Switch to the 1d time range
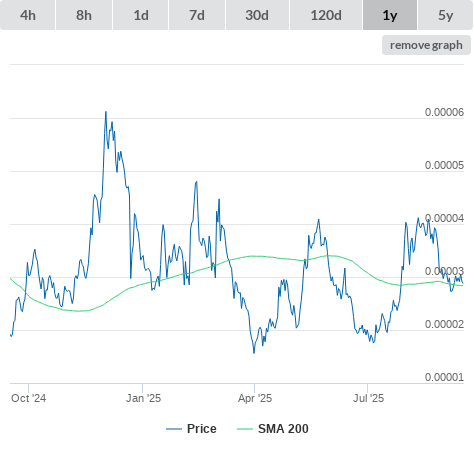This screenshot has height=455, width=474. click(141, 15)
